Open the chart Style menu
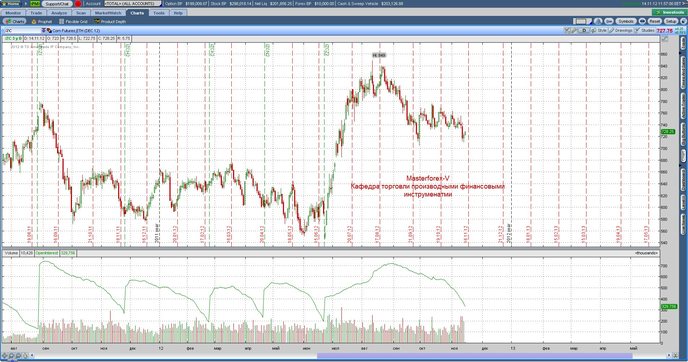688x362 pixels. pyautogui.click(x=599, y=31)
